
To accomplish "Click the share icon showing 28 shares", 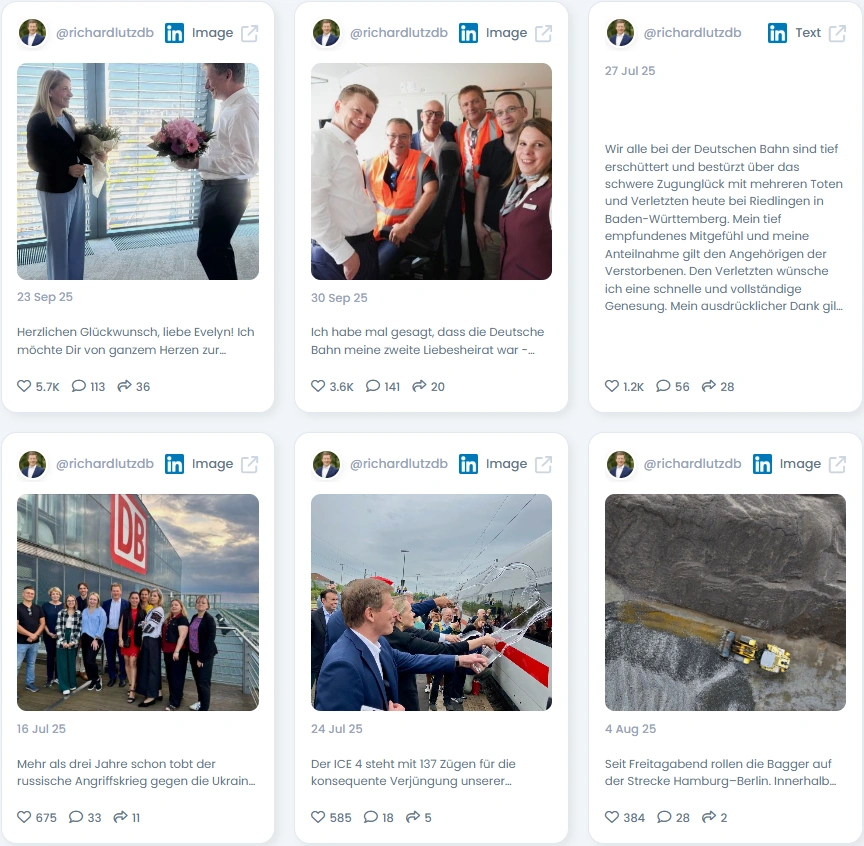I will click(709, 386).
